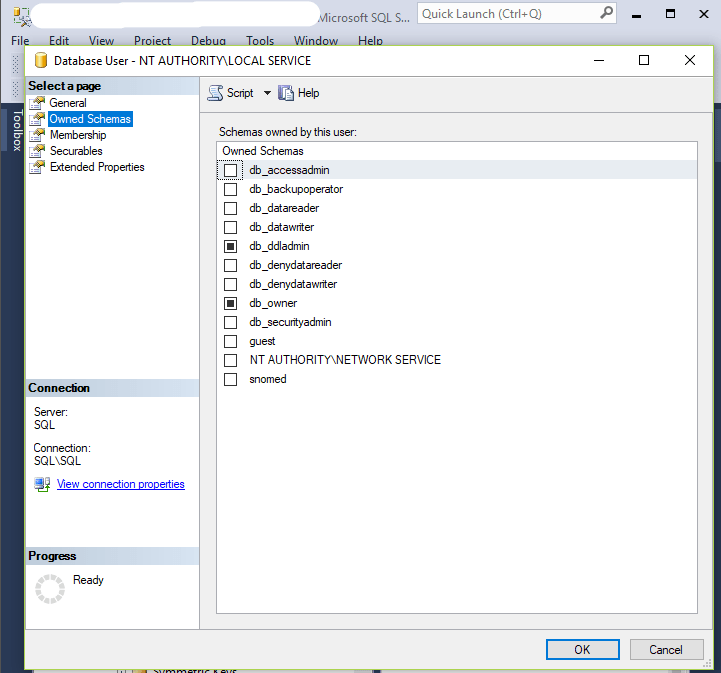The image size is (721, 673).
Task: Maximize the Database User dialog
Action: point(644,60)
